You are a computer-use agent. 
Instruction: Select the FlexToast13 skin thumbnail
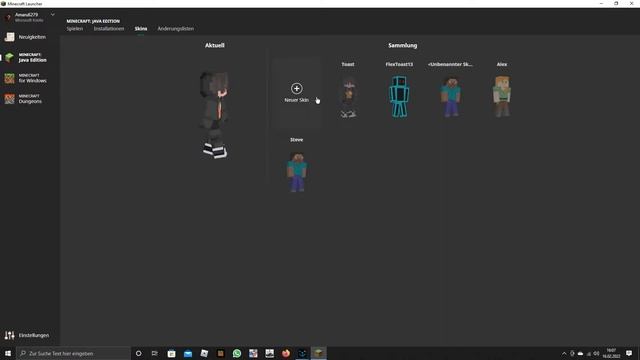click(399, 97)
